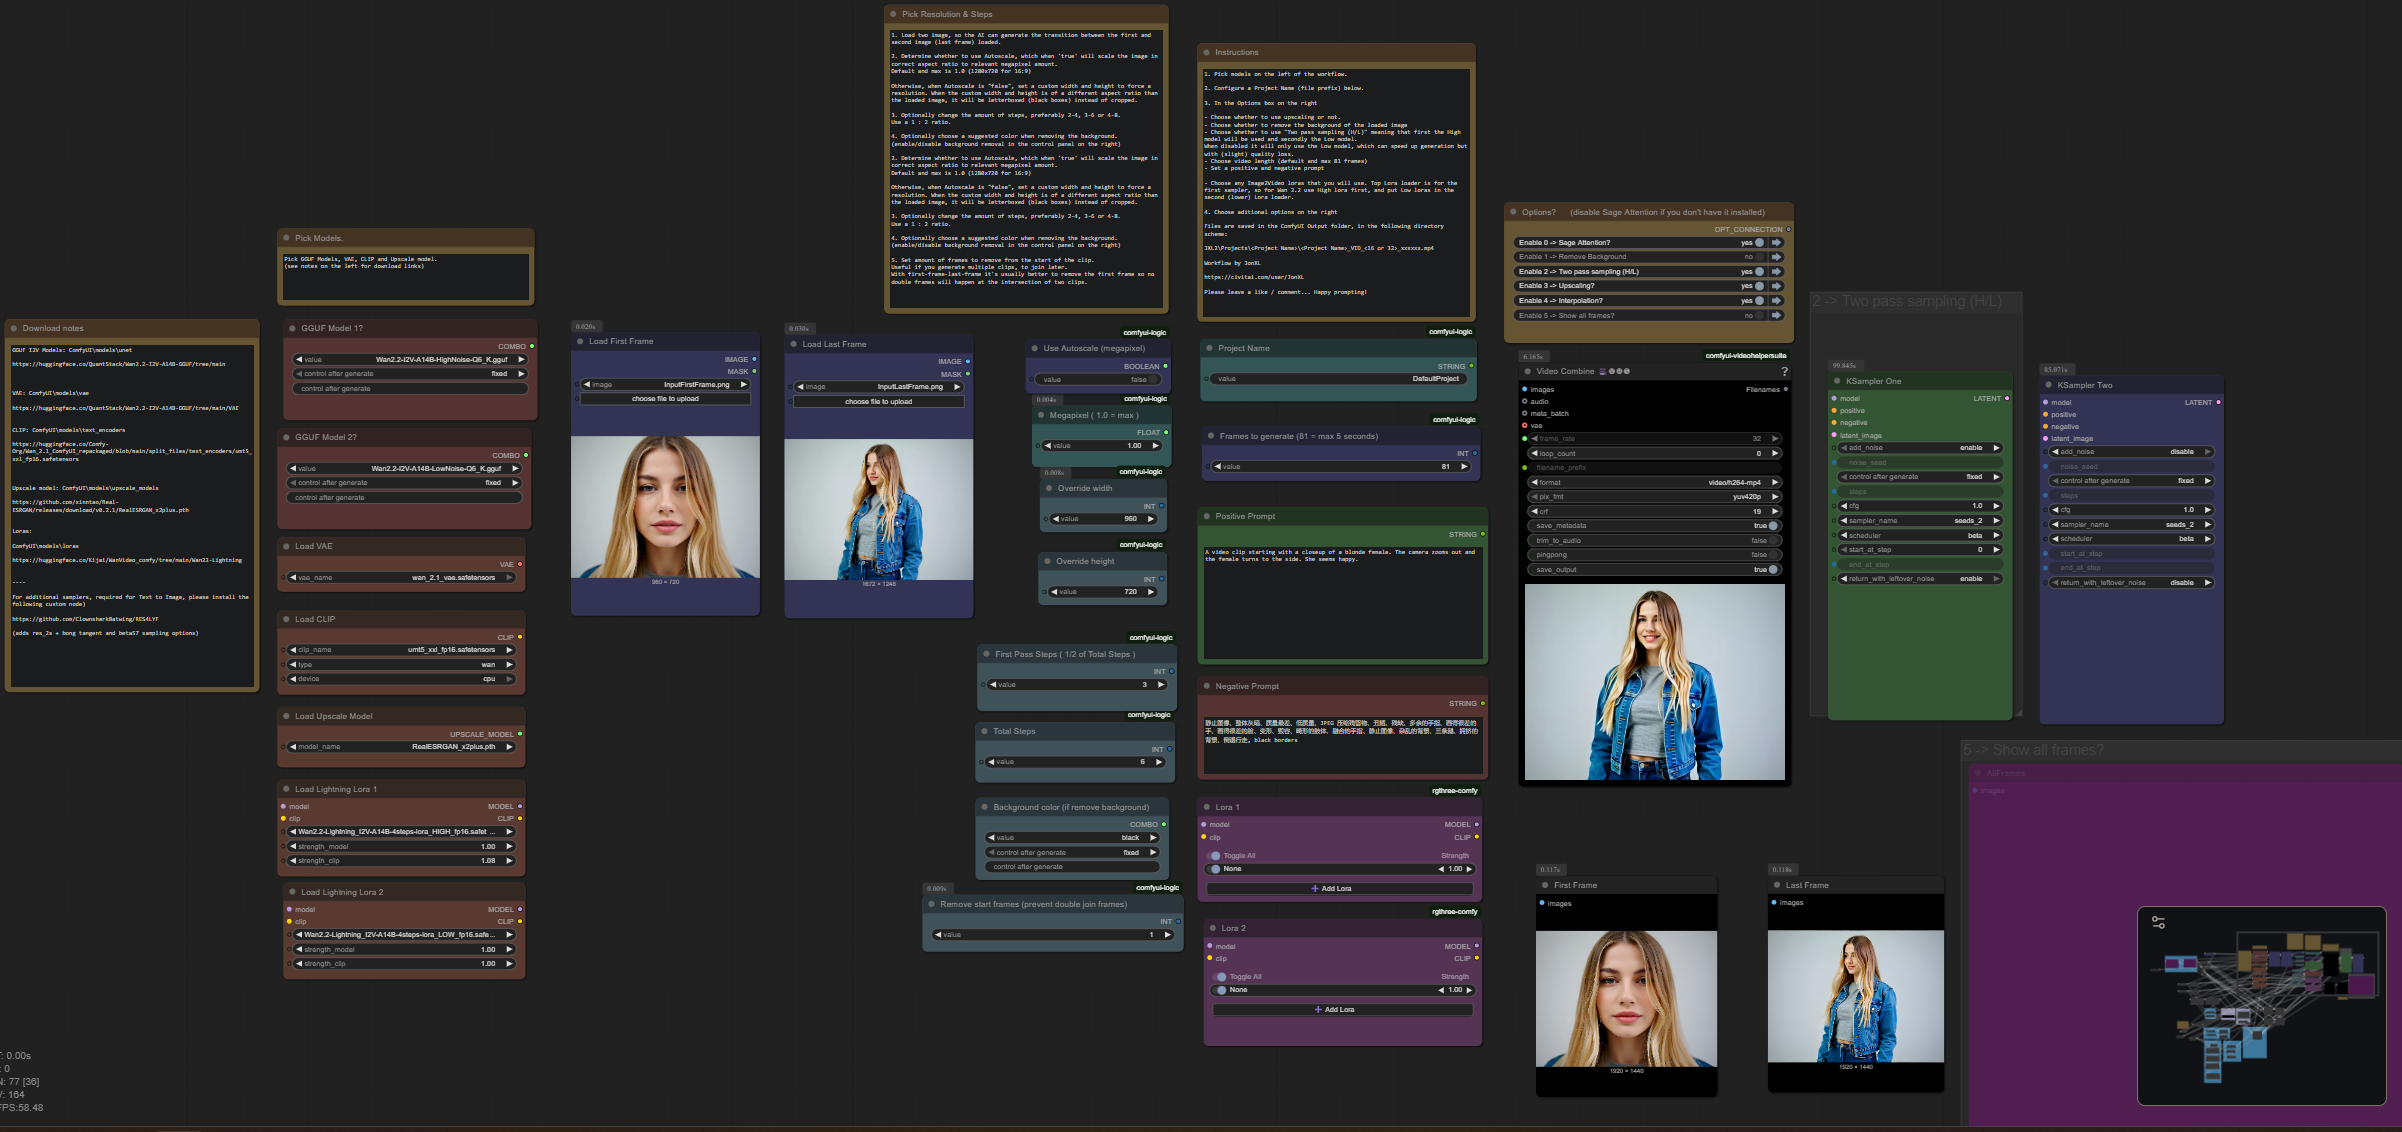Click choose file to upload in First Frame
This screenshot has width=2402, height=1132.
tap(665, 399)
